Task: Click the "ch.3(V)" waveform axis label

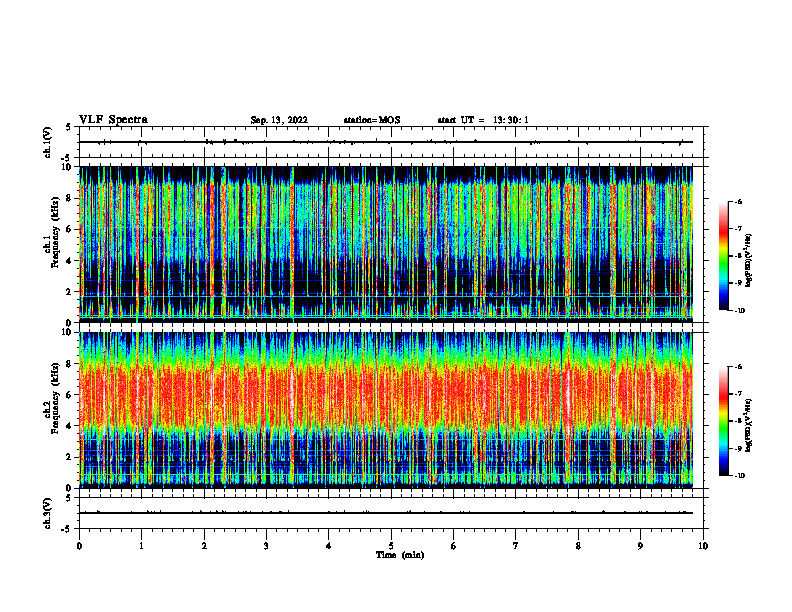Action: pos(48,514)
